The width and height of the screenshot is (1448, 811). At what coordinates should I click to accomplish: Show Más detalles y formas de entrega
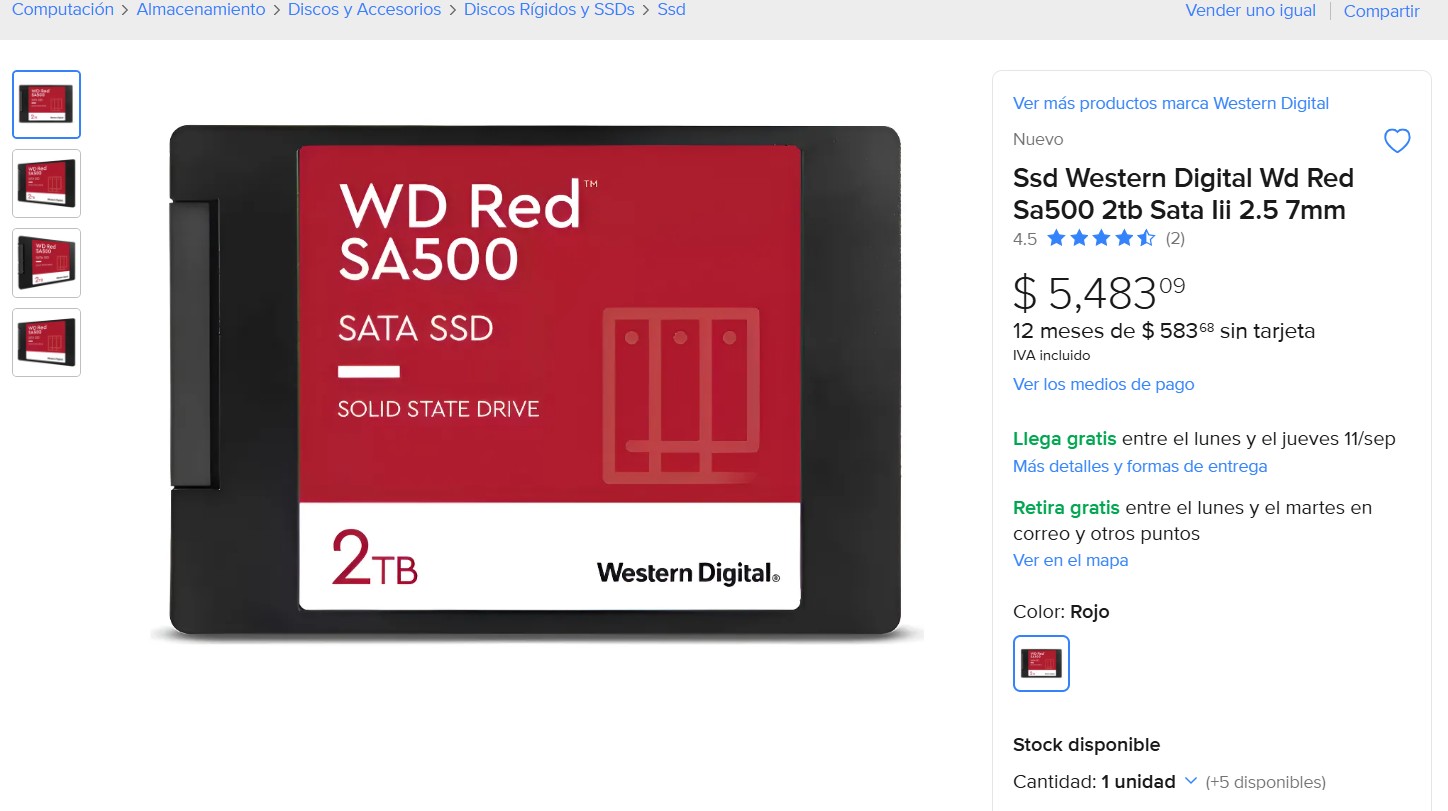click(x=1140, y=466)
